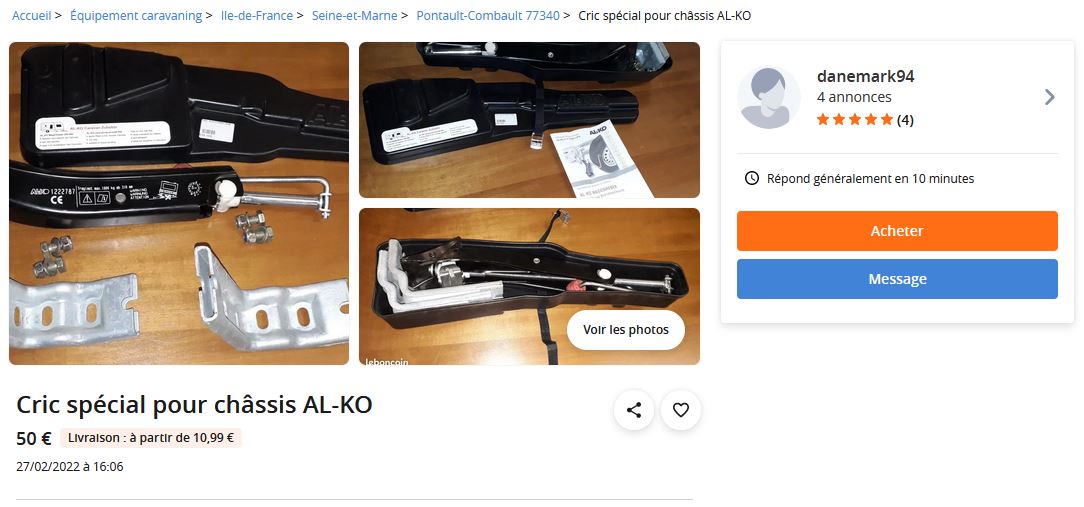Expand seller details chevron arrow
This screenshot has height=507, width=1084.
[x=1049, y=97]
